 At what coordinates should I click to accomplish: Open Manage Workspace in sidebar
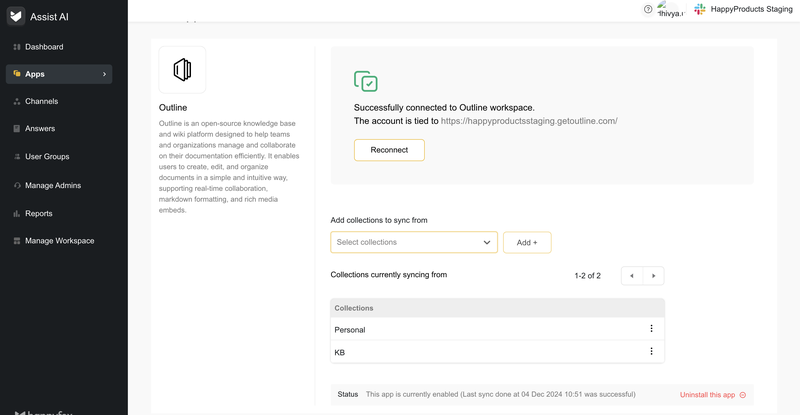pyautogui.click(x=59, y=240)
